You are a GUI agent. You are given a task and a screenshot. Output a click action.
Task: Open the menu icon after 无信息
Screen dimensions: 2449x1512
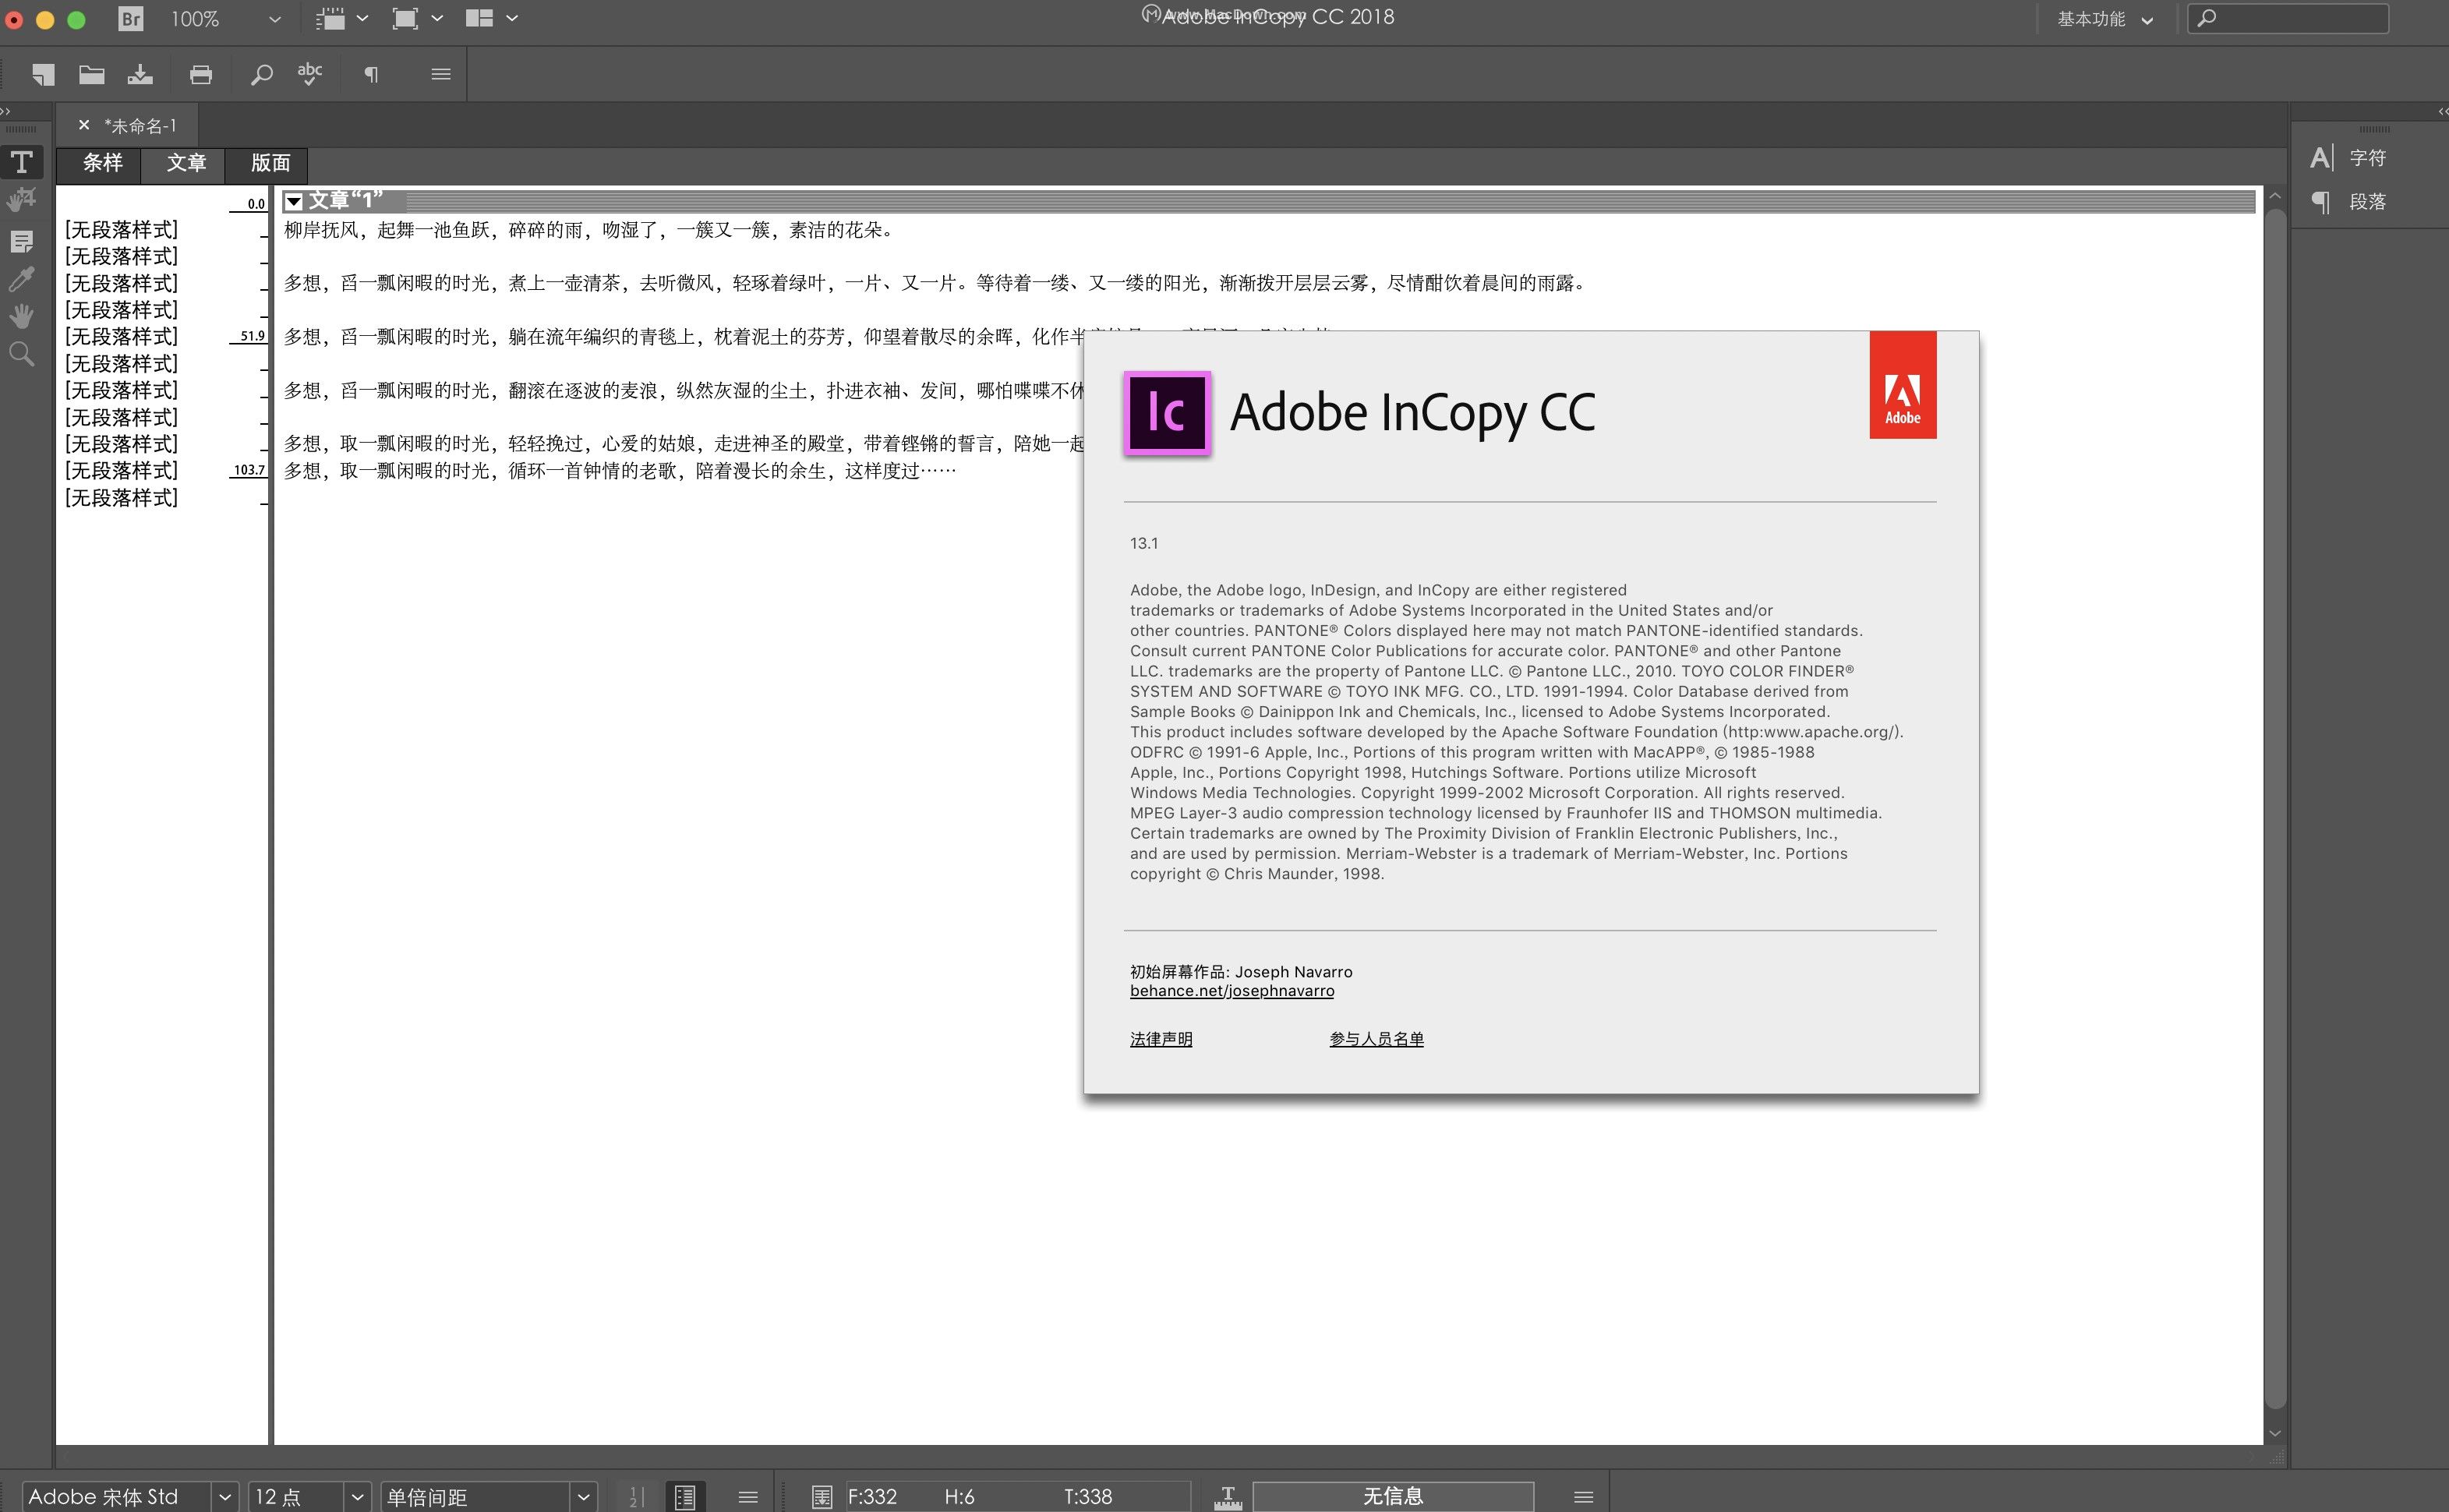pyautogui.click(x=1583, y=1497)
